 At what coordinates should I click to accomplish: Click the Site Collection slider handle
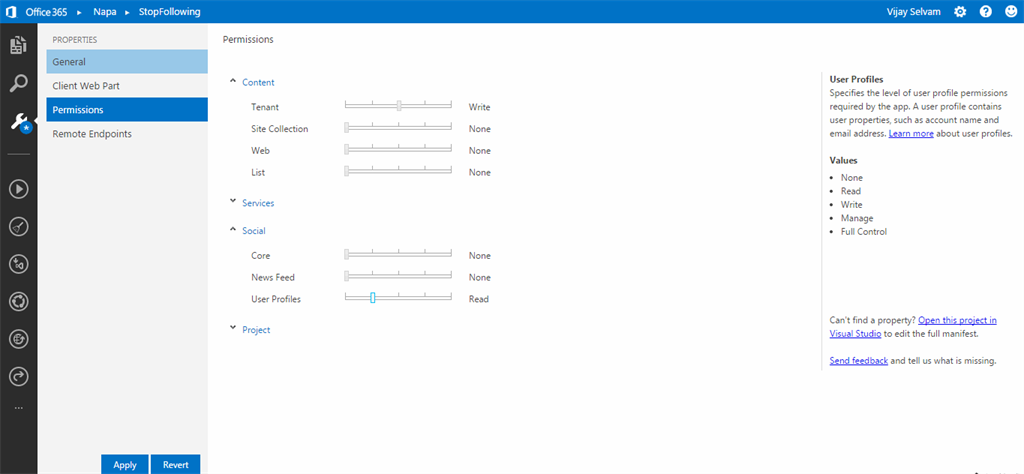(346, 129)
